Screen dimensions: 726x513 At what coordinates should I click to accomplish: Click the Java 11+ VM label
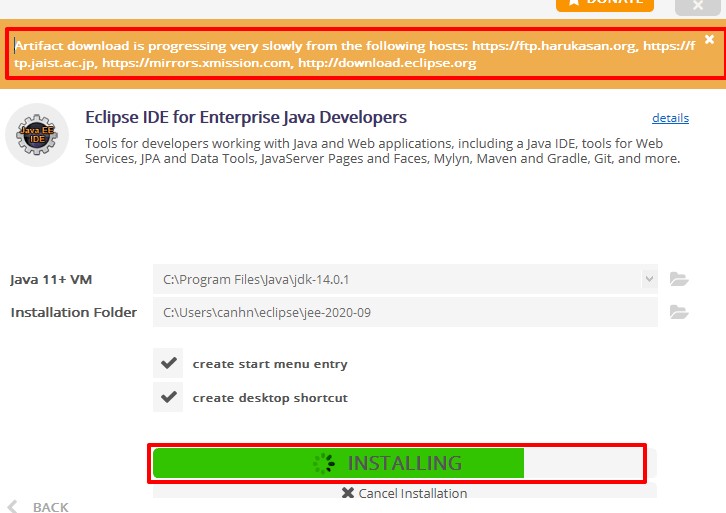tap(51, 280)
